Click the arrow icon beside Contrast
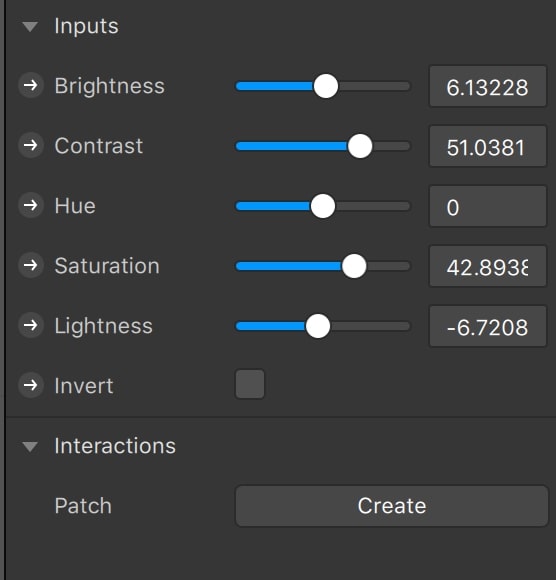Viewport: 556px width, 580px height. tap(31, 145)
